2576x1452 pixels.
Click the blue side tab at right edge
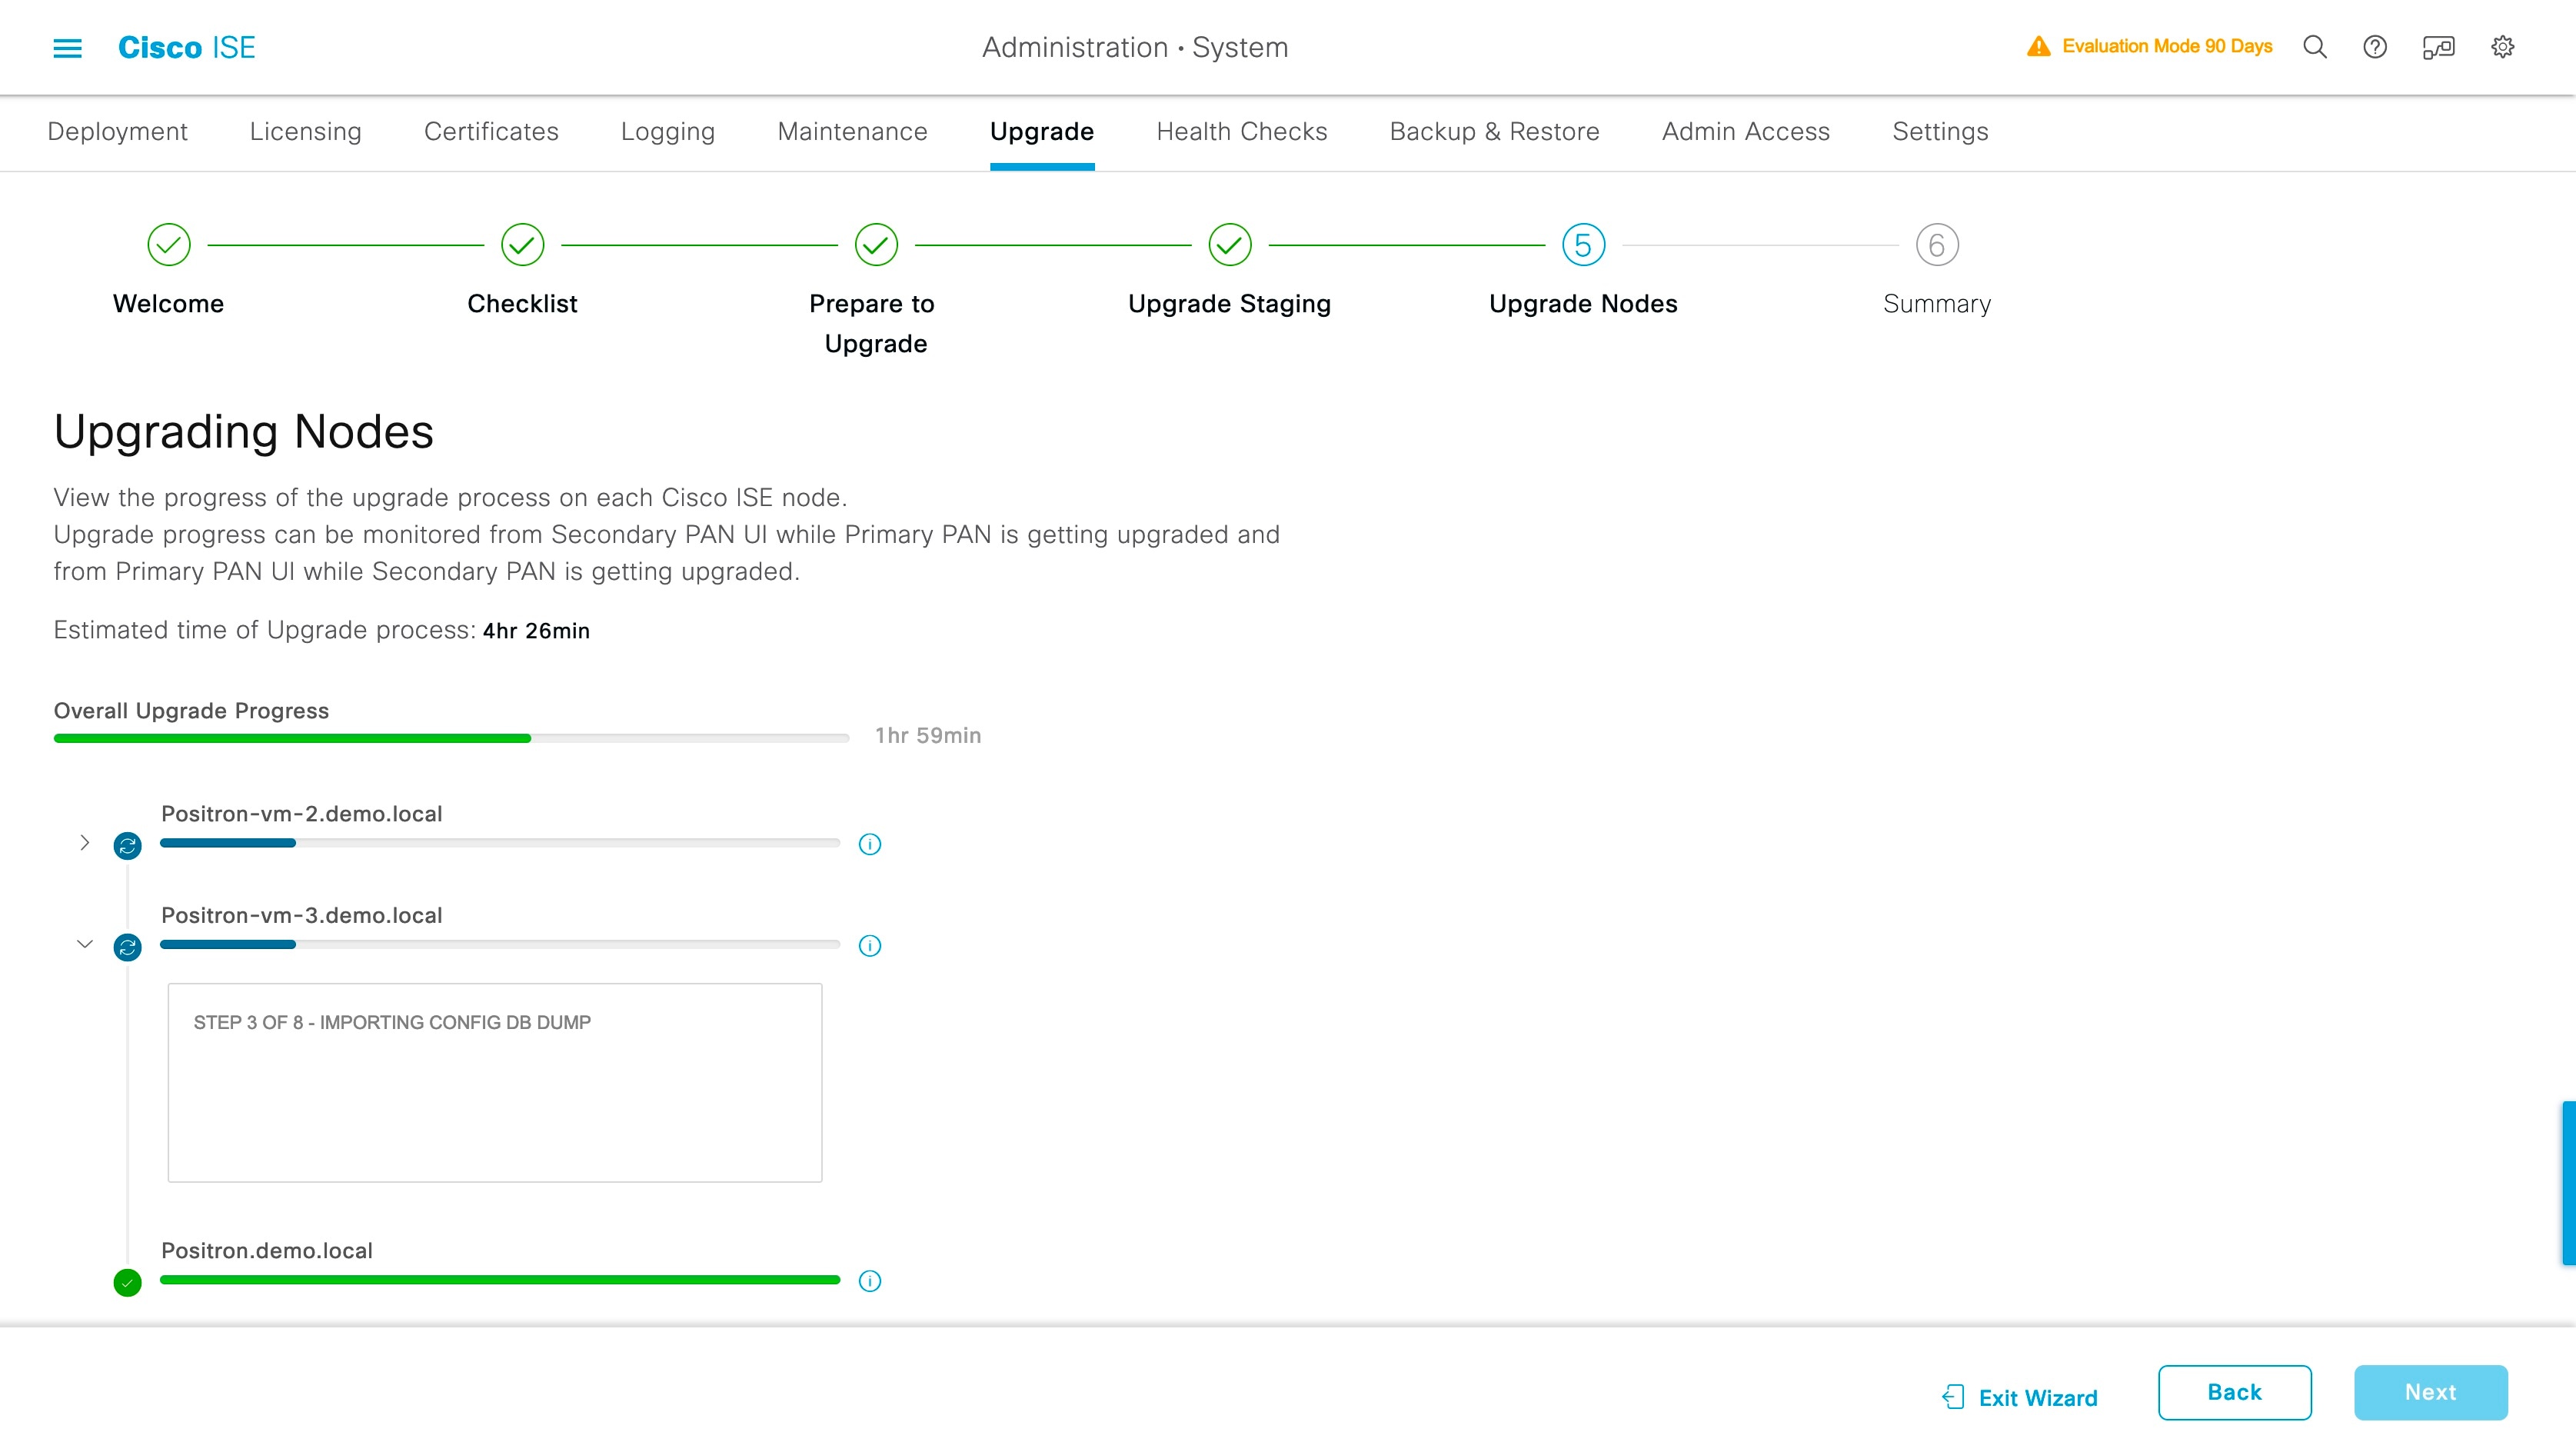coord(2569,1183)
